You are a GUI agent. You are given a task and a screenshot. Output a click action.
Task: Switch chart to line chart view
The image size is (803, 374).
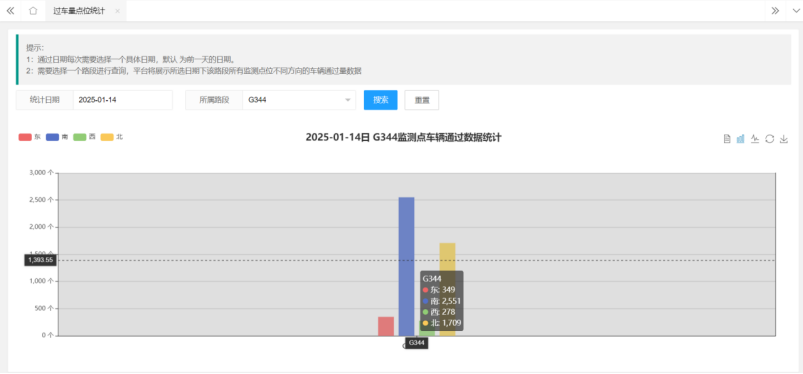point(755,139)
